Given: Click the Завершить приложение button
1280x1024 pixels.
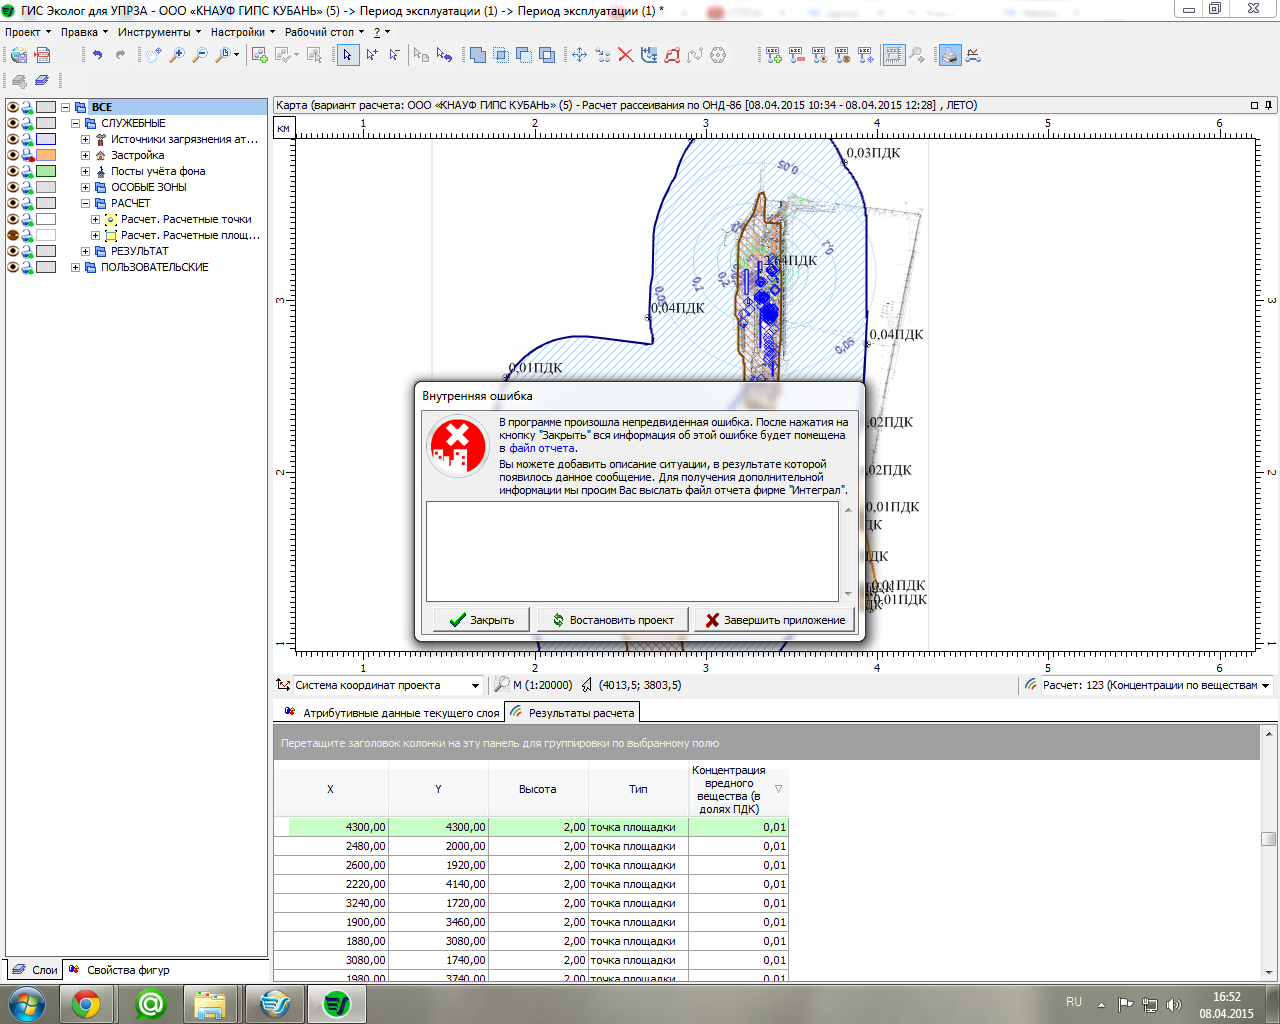Looking at the screenshot, I should tap(775, 620).
